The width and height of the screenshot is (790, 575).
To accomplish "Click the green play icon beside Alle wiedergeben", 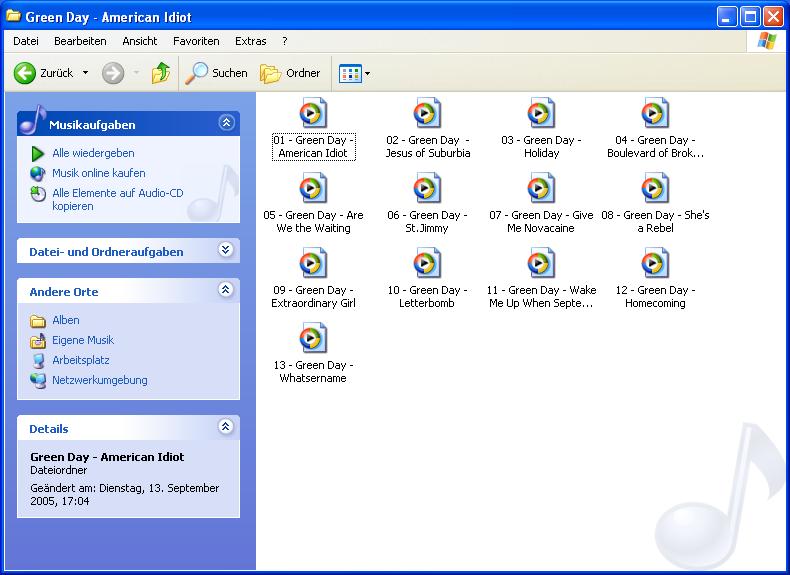I will click(38, 154).
